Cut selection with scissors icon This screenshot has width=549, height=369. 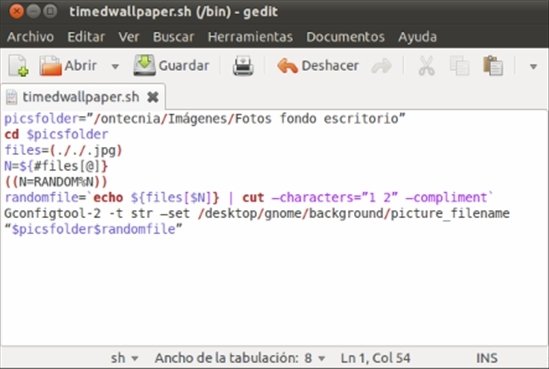(426, 65)
